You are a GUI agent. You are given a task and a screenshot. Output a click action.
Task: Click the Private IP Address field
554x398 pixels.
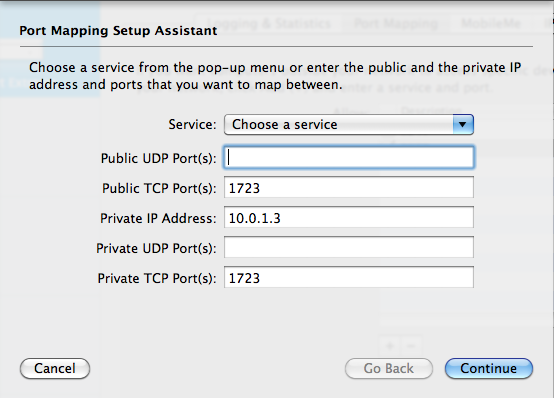pos(349,217)
